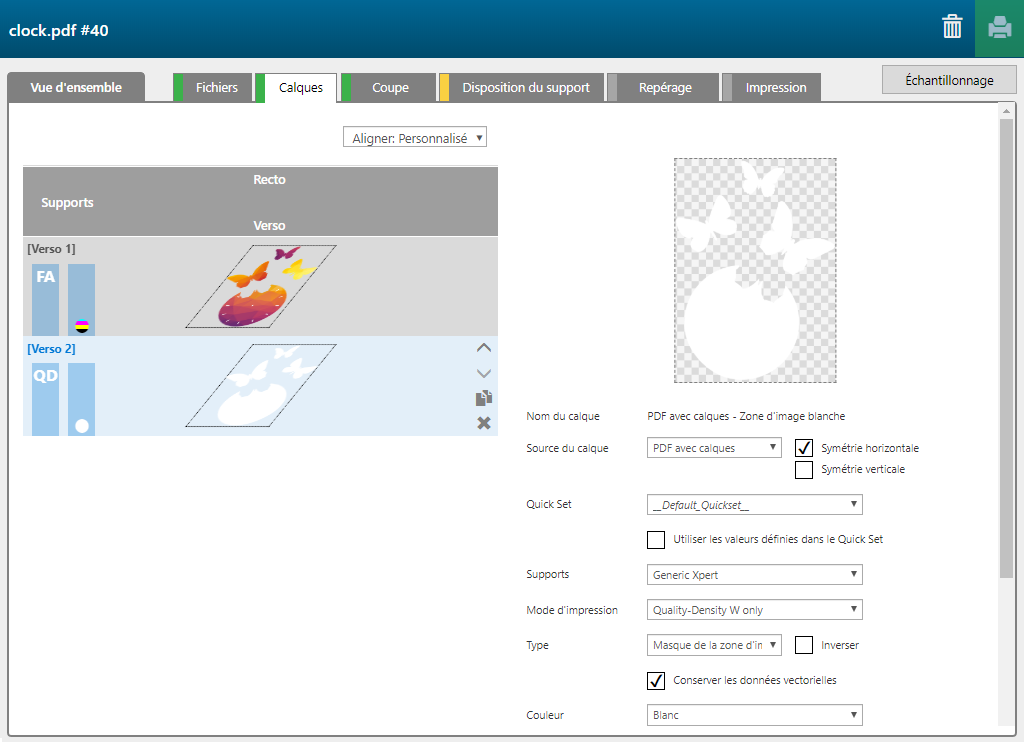Click the Verso 2 white layer thumbnail
Viewport: 1024px width, 742px height.
point(261,385)
